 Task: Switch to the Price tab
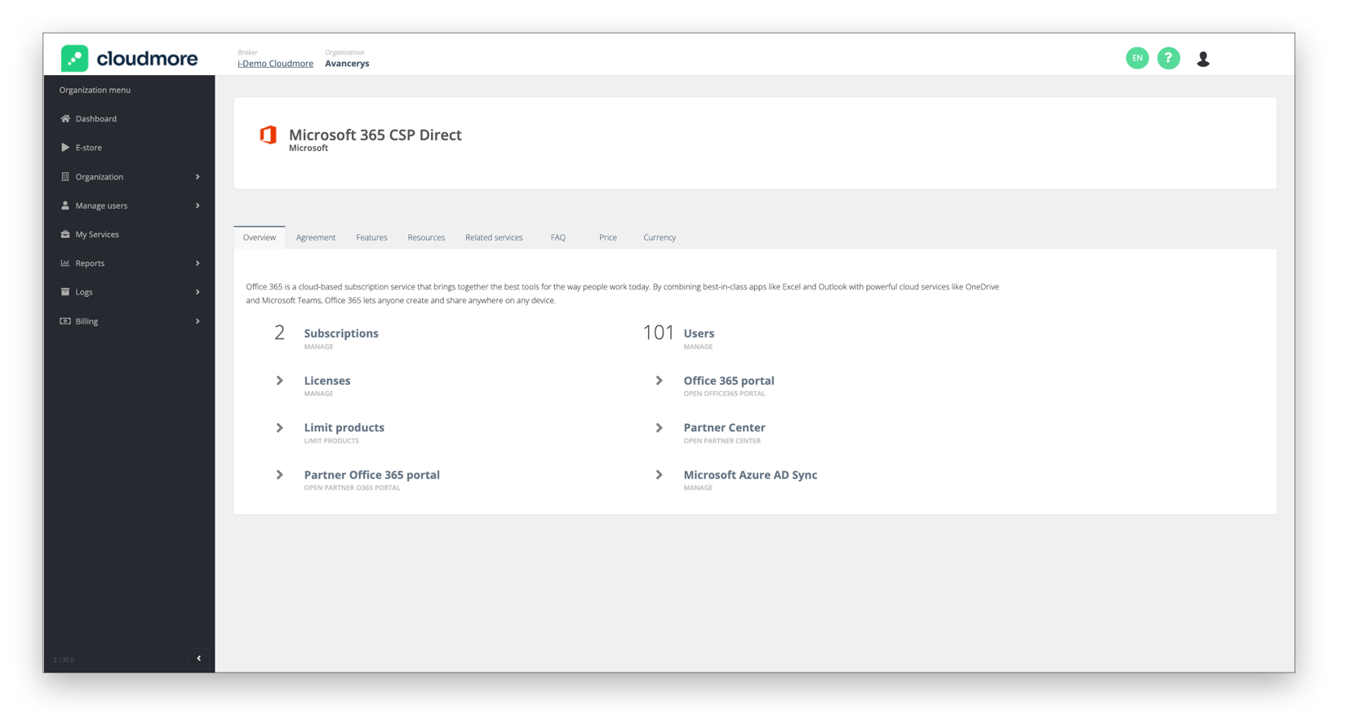(x=608, y=237)
